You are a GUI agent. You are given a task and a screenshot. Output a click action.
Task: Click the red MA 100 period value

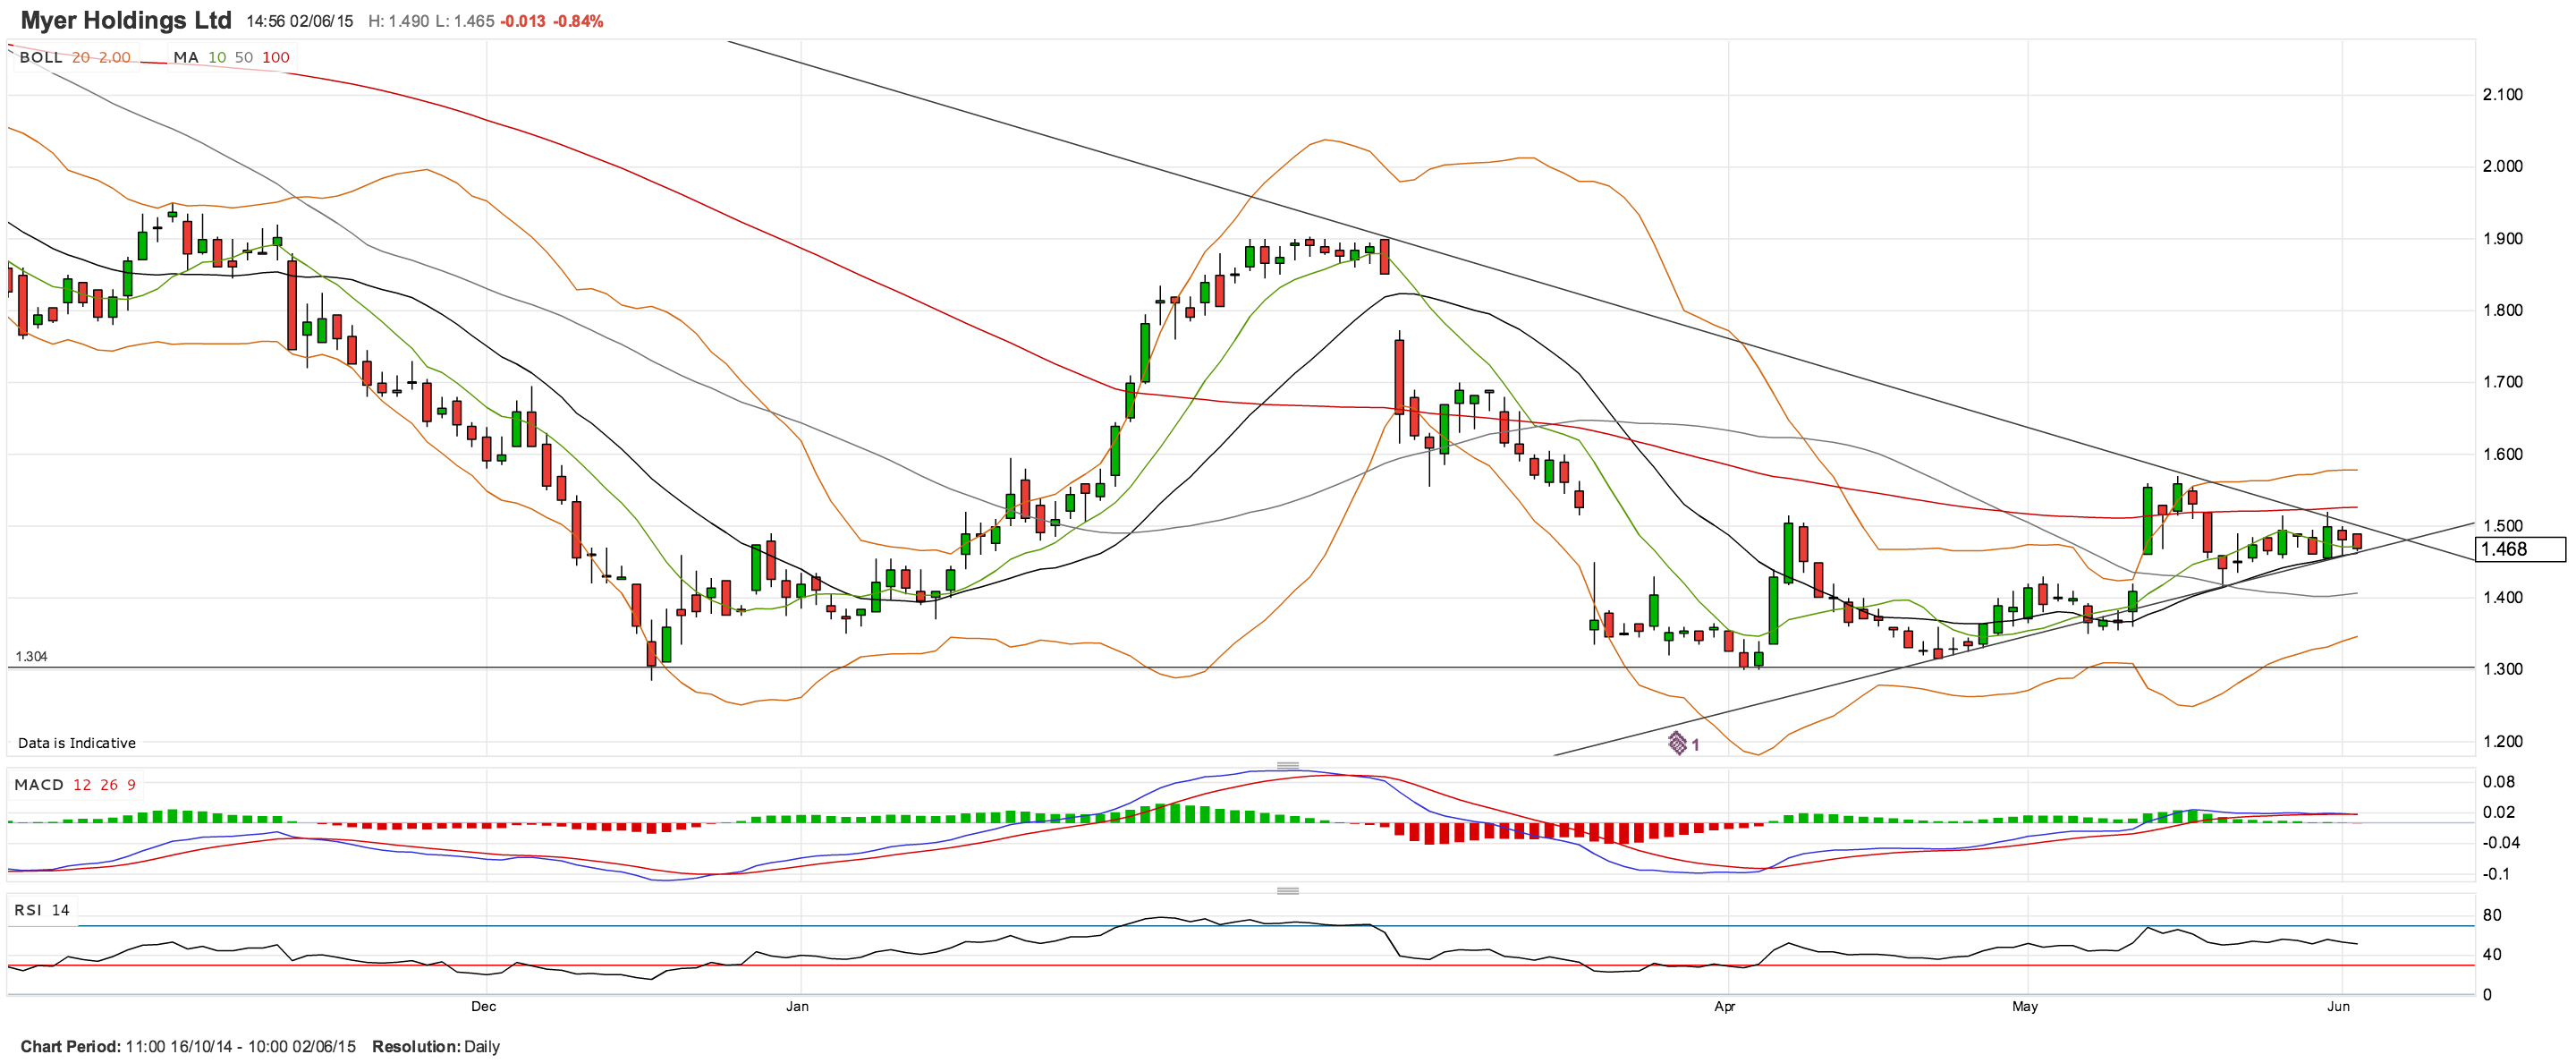click(276, 57)
